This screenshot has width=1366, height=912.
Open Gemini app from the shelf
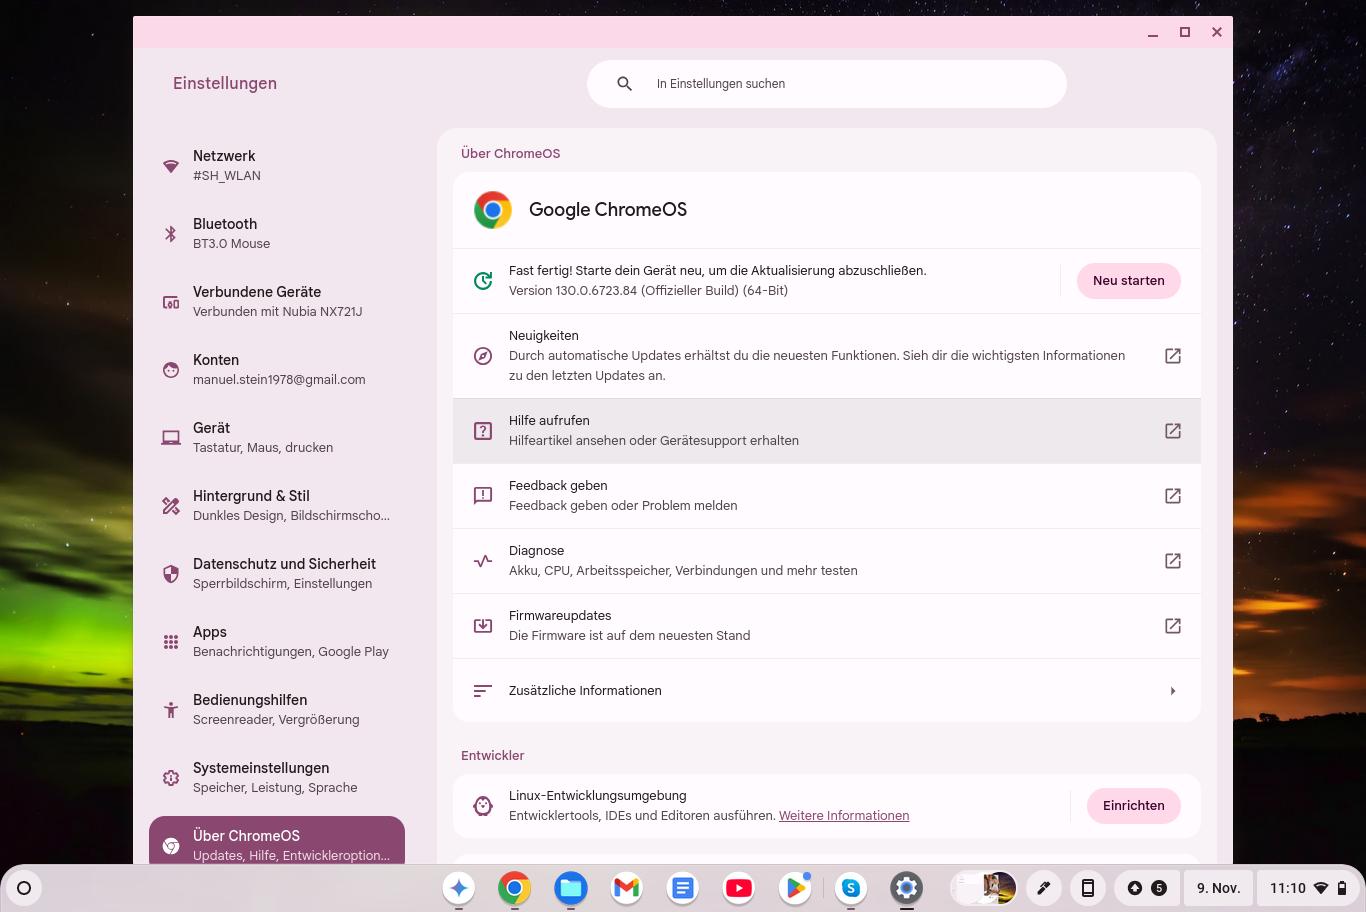[459, 888]
